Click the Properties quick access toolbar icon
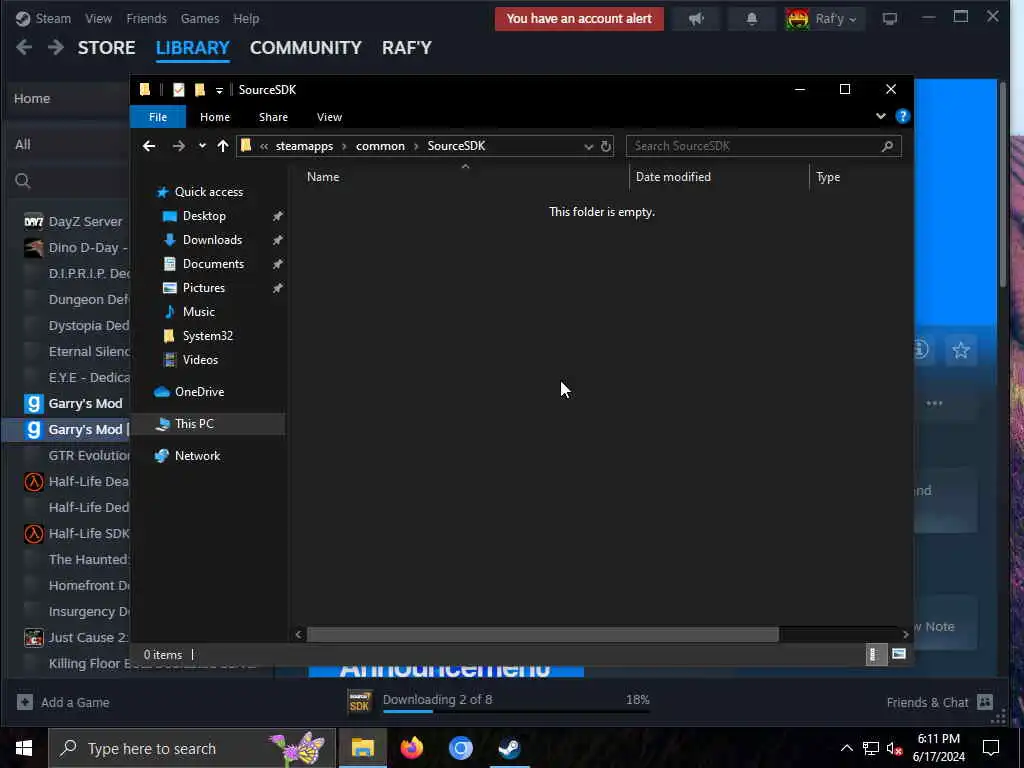Viewport: 1024px width, 768px height. [x=178, y=89]
